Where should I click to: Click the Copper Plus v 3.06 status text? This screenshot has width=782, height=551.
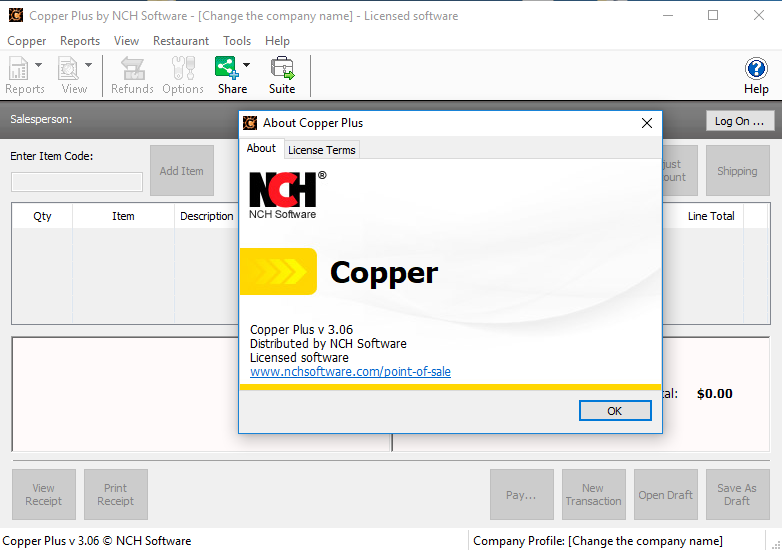(97, 541)
